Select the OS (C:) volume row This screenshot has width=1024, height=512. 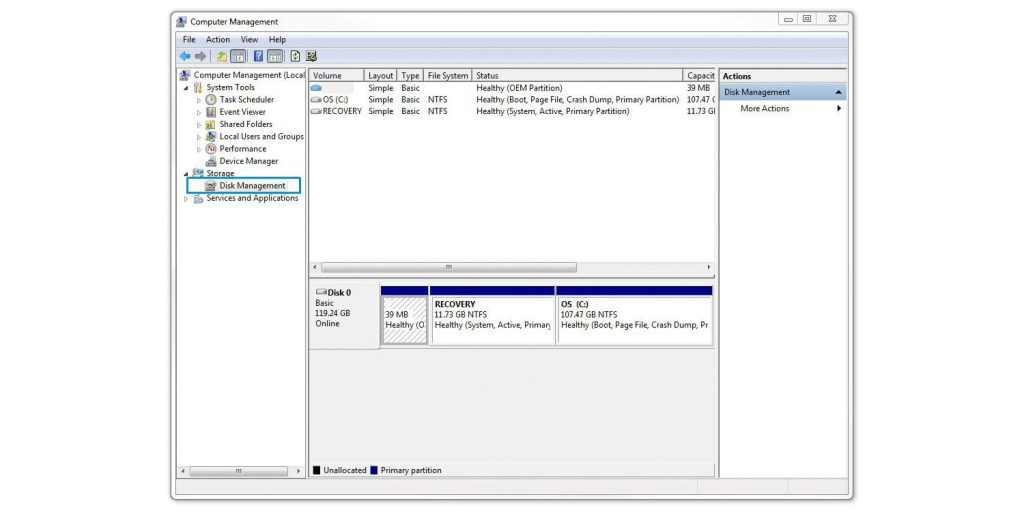click(512, 100)
